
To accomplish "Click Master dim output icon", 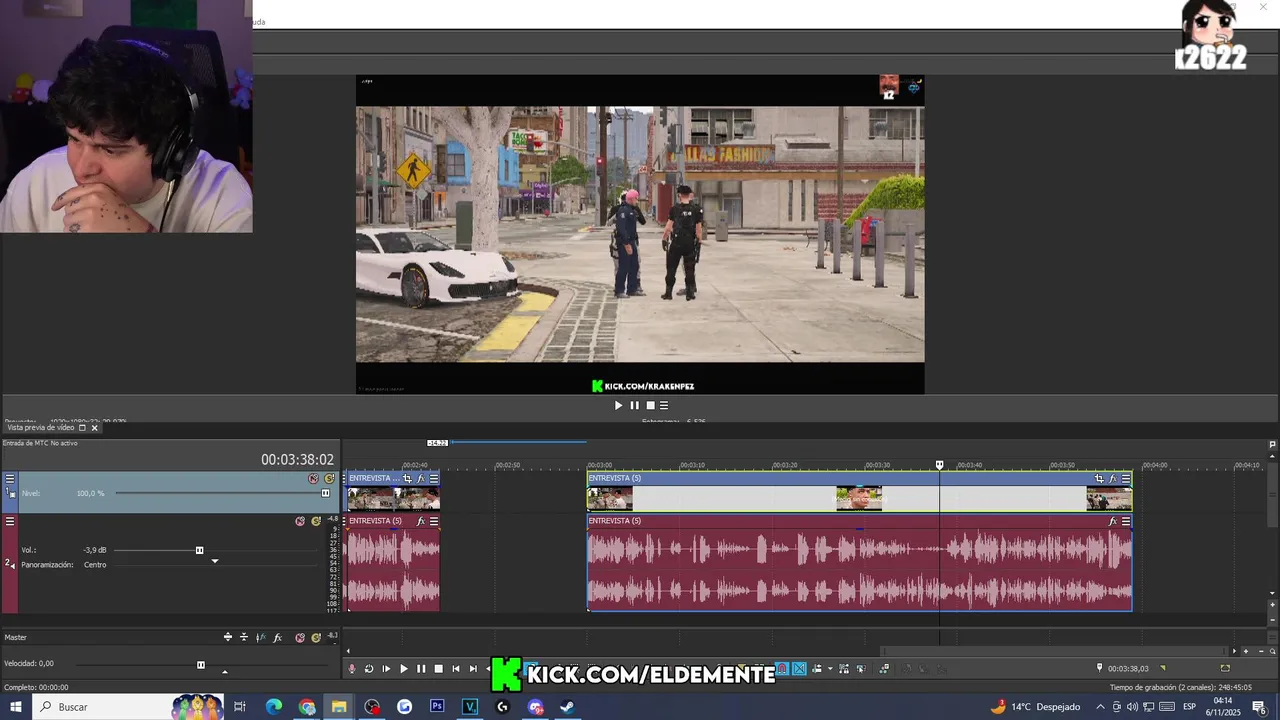I will coord(244,637).
